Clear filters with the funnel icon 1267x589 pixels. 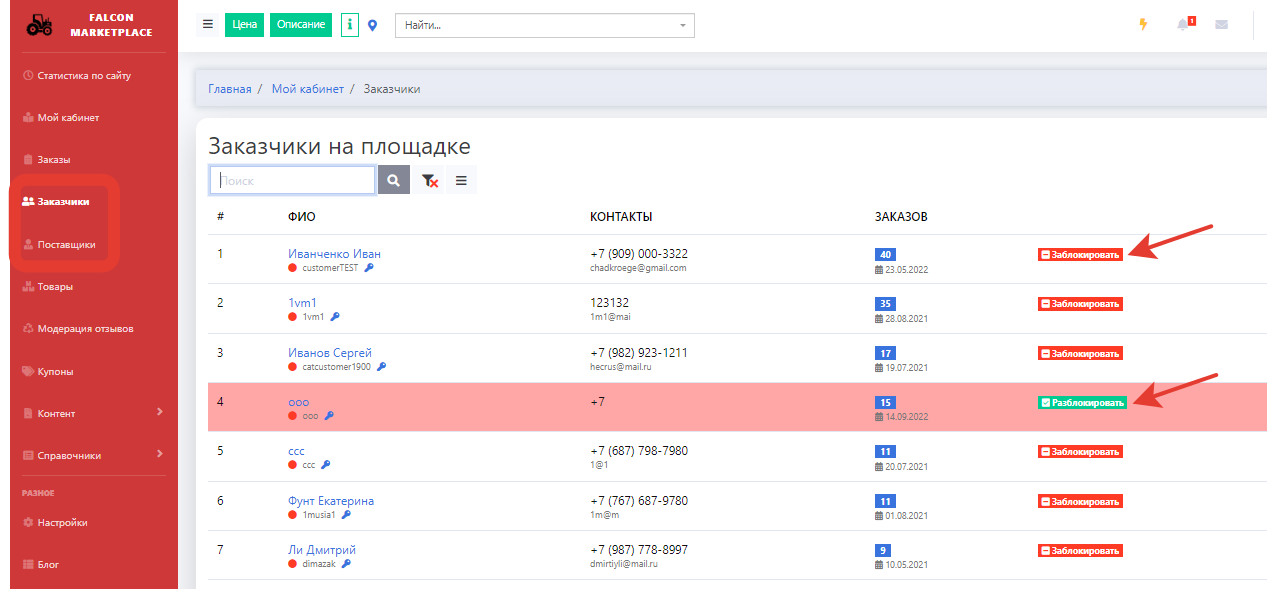point(429,180)
